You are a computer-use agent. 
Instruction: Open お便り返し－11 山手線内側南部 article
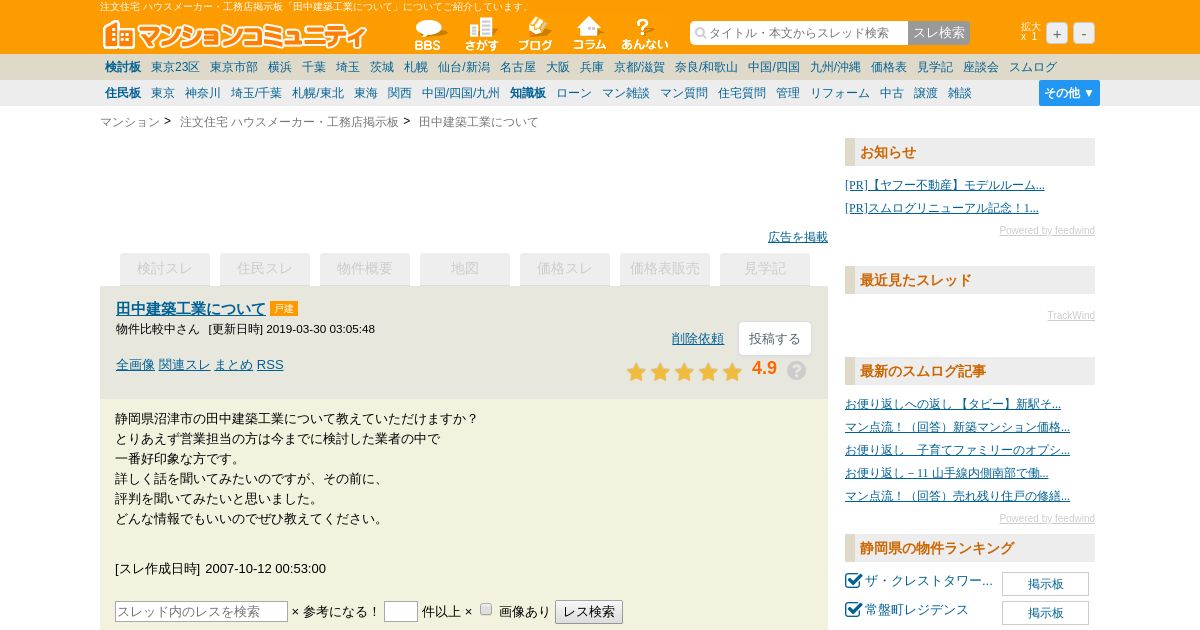(x=947, y=473)
